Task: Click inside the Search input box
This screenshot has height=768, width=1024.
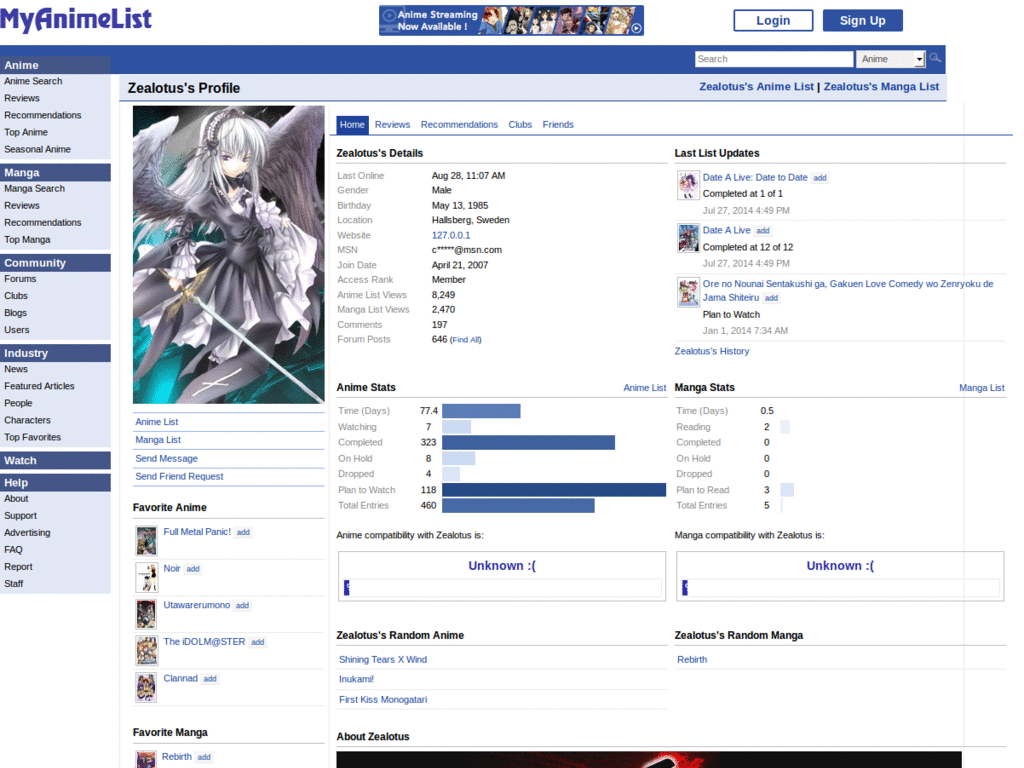Action: 773,58
